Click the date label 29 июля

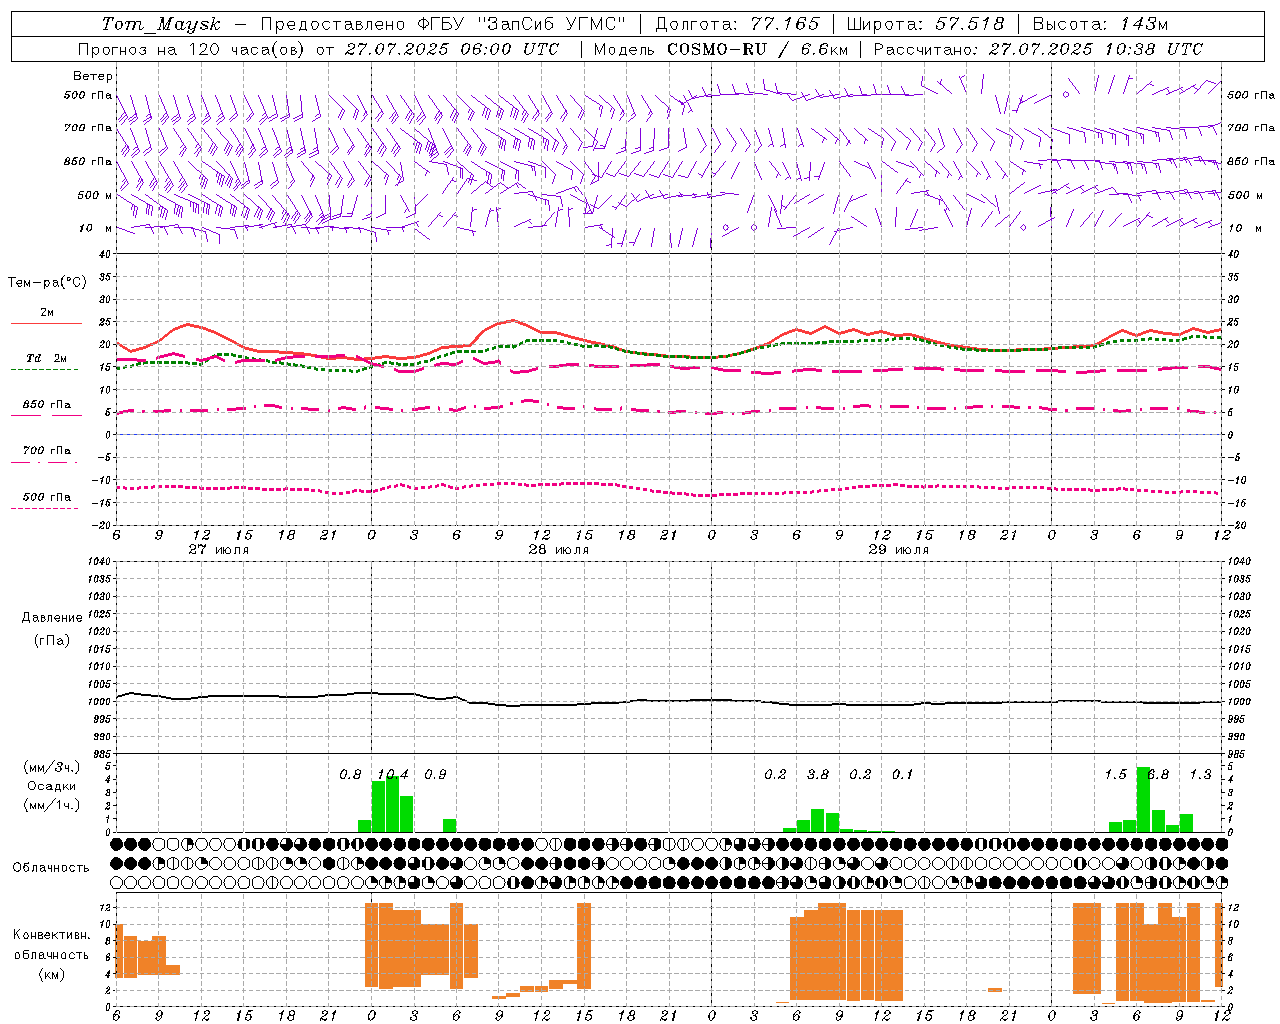[x=898, y=550]
